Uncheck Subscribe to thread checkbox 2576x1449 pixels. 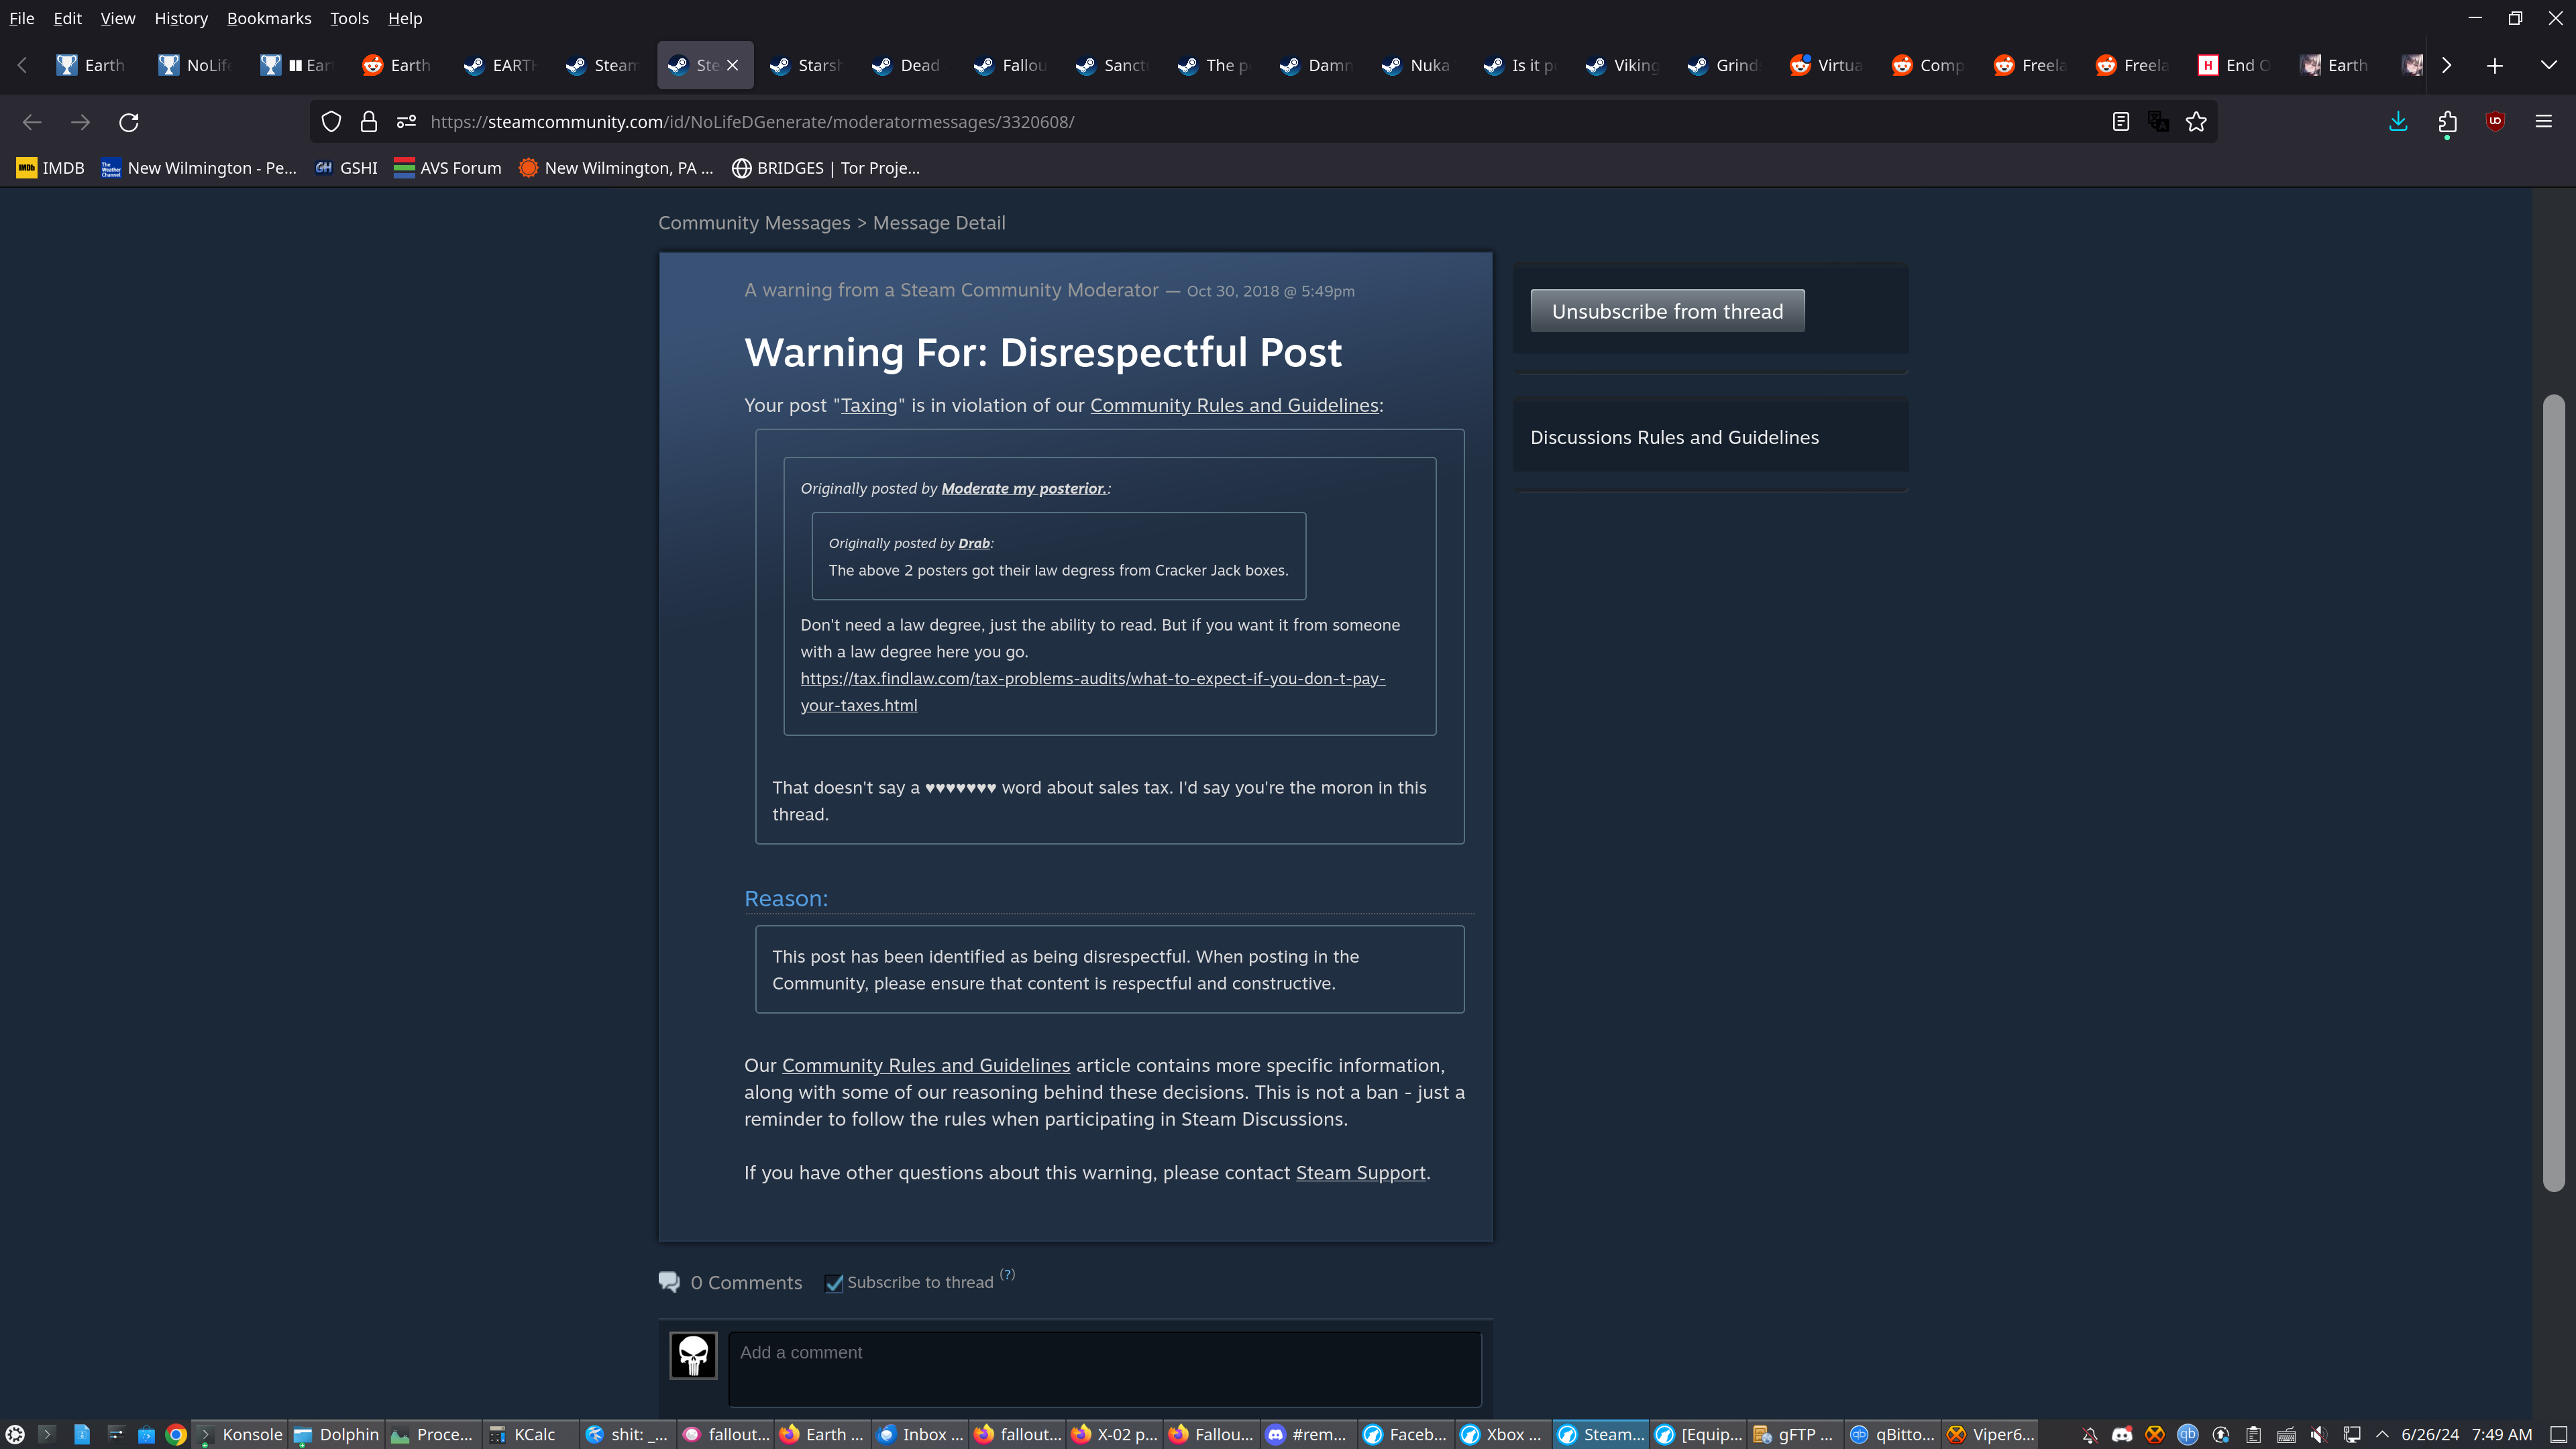tap(834, 1283)
